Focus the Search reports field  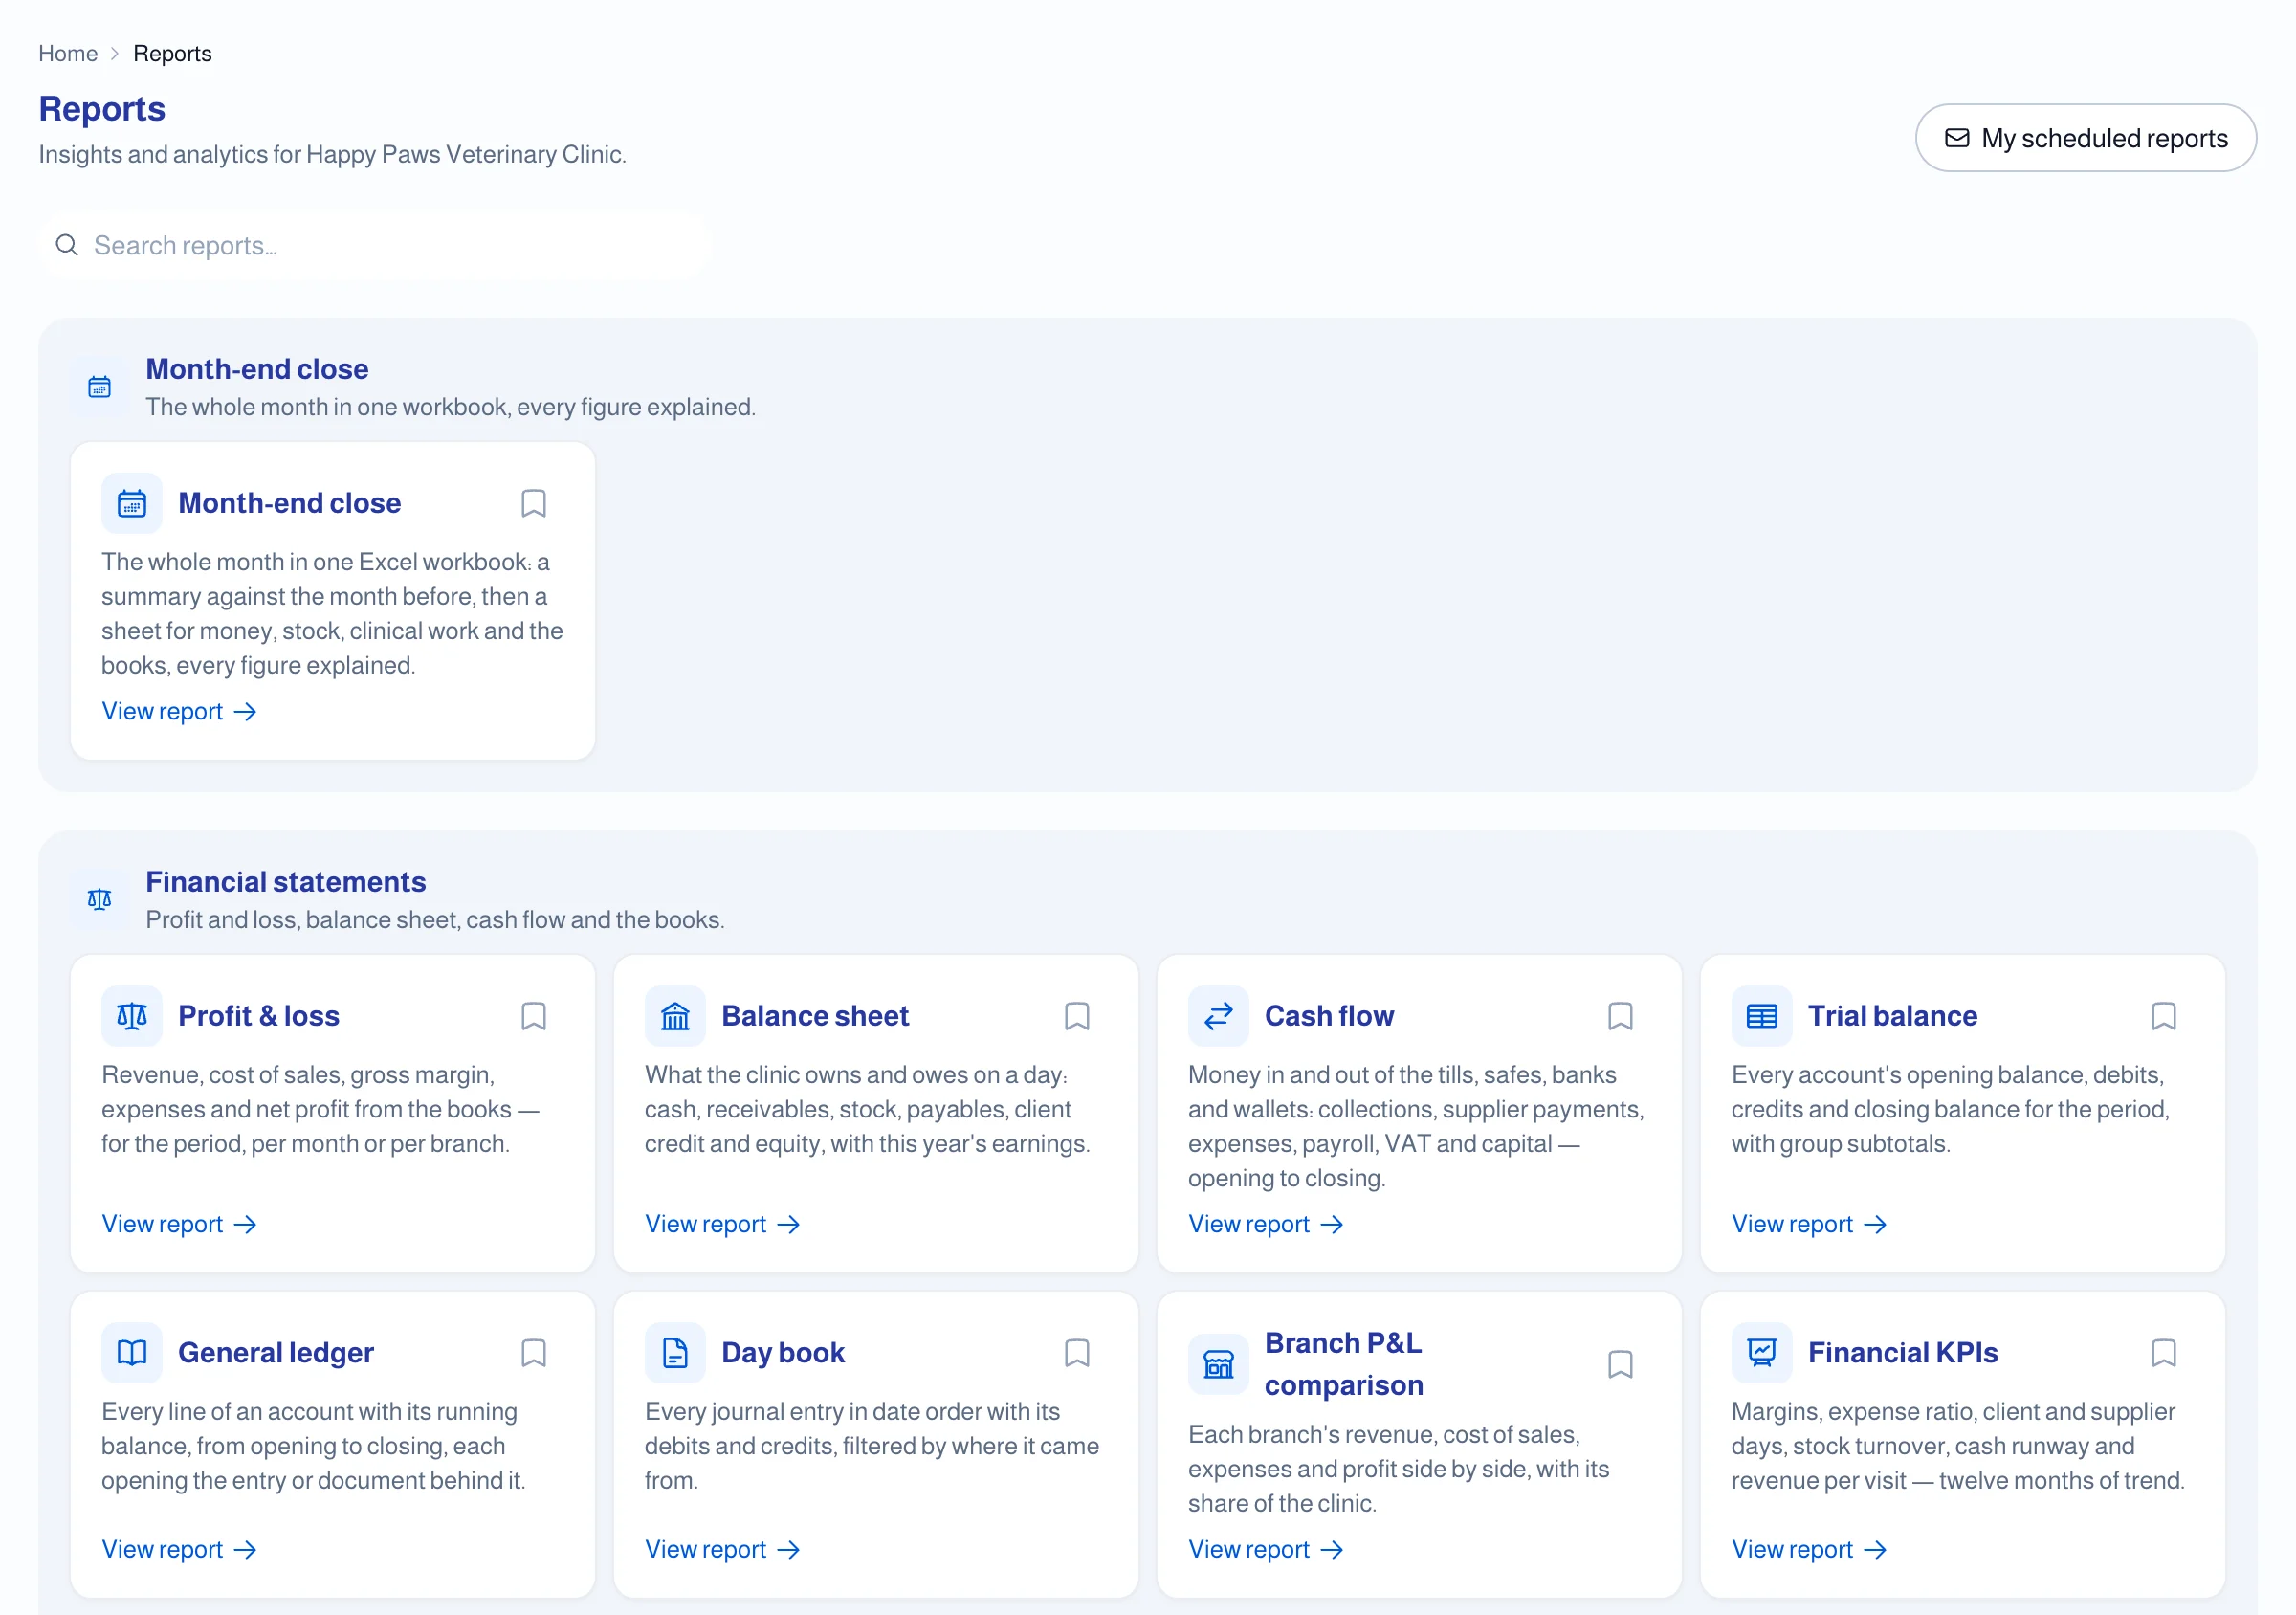pyautogui.click(x=375, y=245)
